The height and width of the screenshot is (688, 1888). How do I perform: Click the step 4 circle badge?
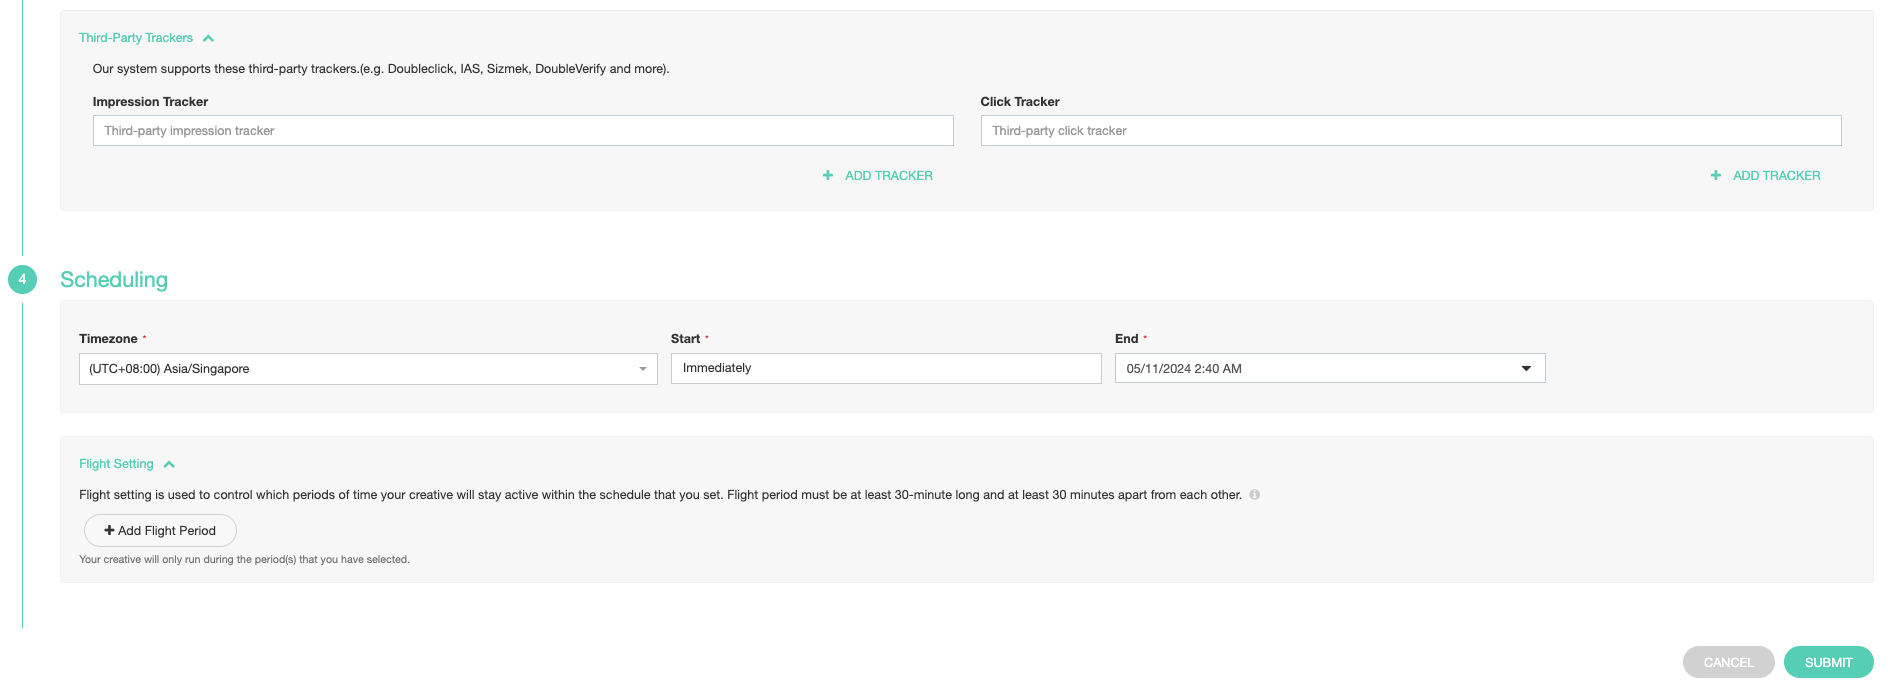(22, 280)
